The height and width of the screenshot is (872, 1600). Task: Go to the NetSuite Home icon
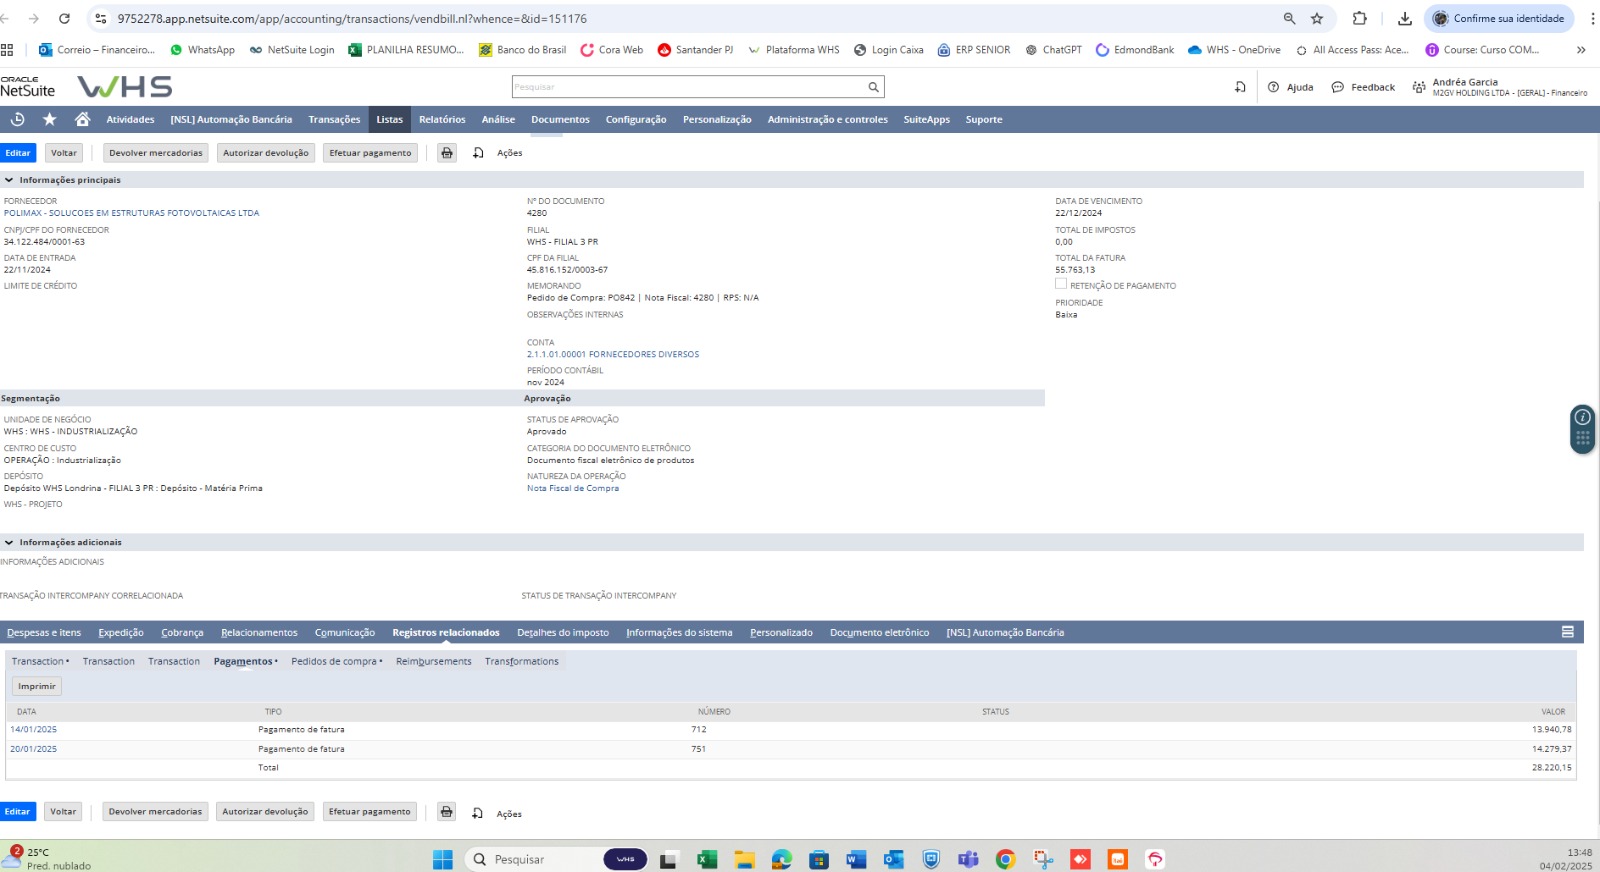point(82,120)
